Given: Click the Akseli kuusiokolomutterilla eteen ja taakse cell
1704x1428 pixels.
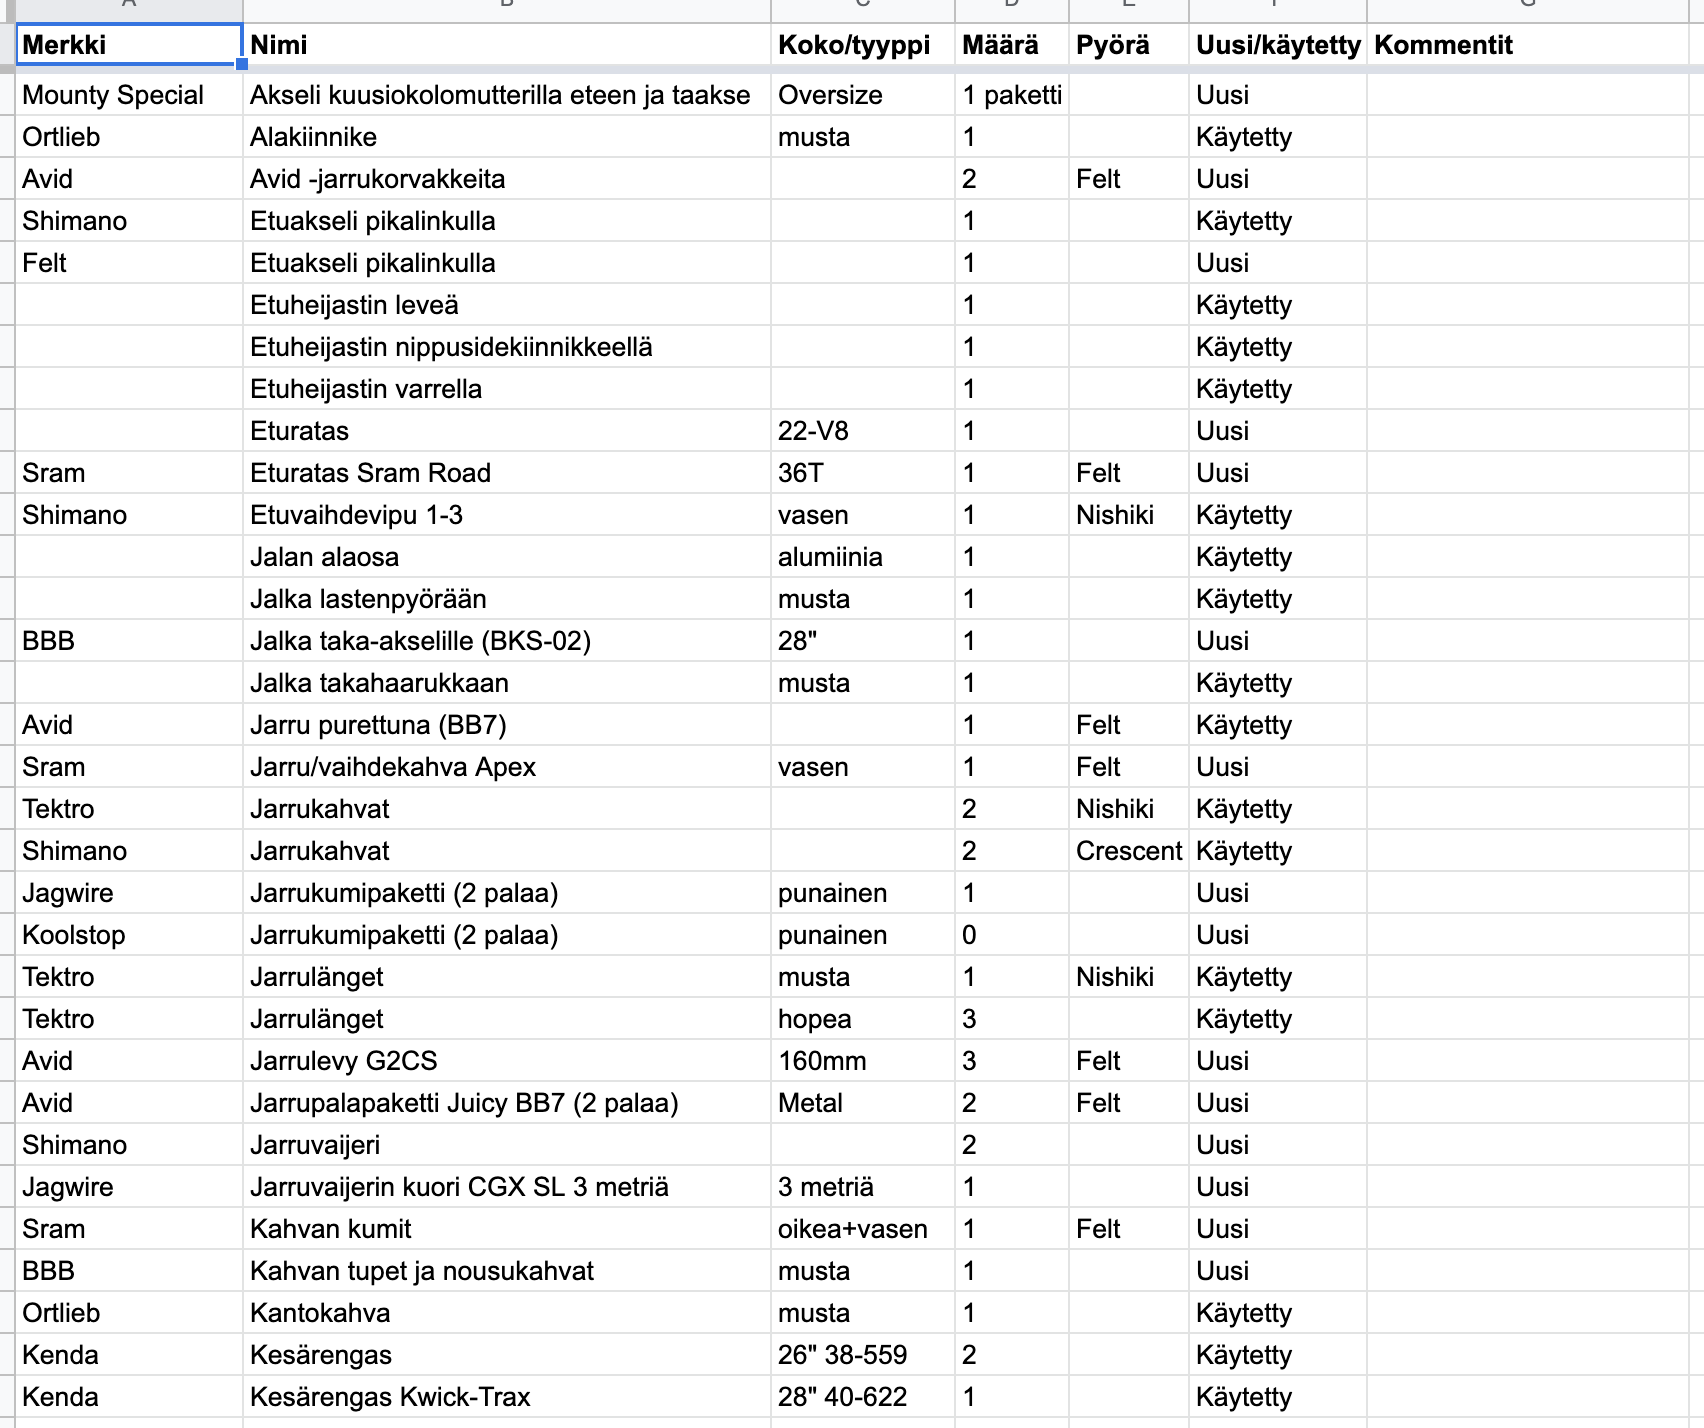Looking at the screenshot, I should coord(507,95).
